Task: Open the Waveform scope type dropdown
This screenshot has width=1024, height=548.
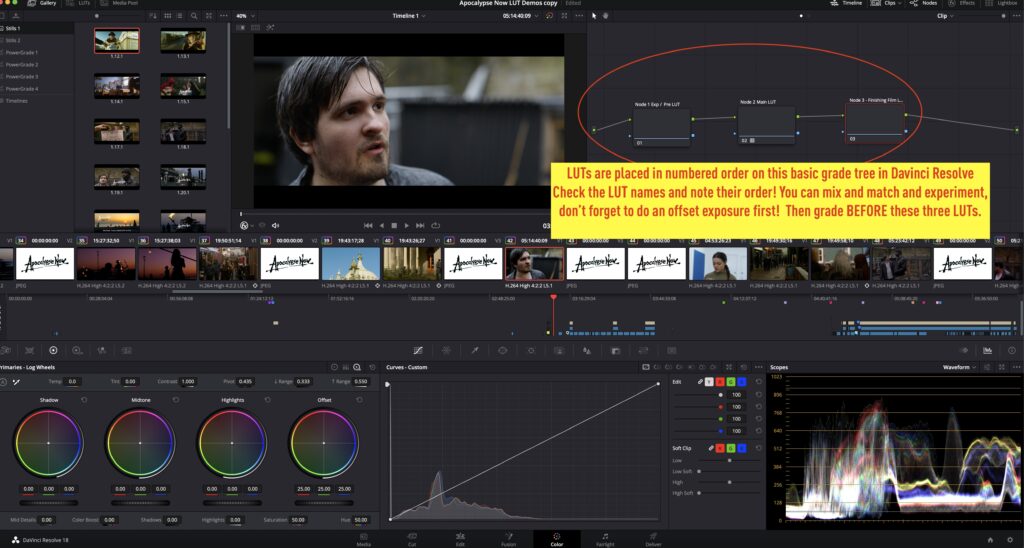Action: pyautogui.click(x=958, y=368)
